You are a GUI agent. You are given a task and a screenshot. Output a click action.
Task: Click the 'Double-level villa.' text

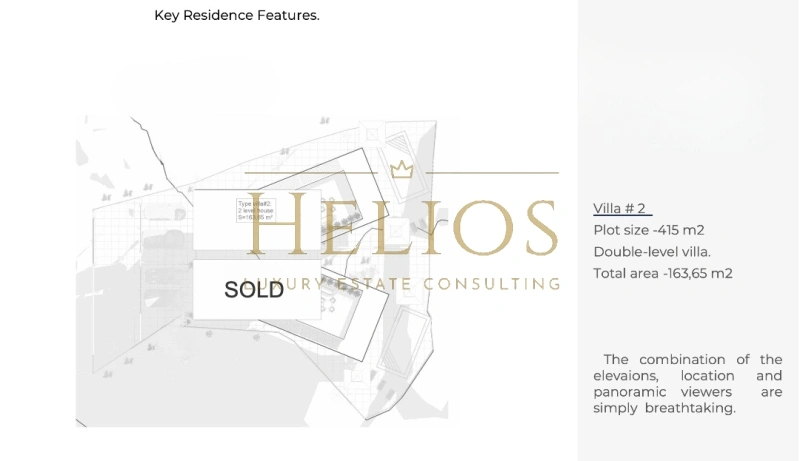coord(652,252)
